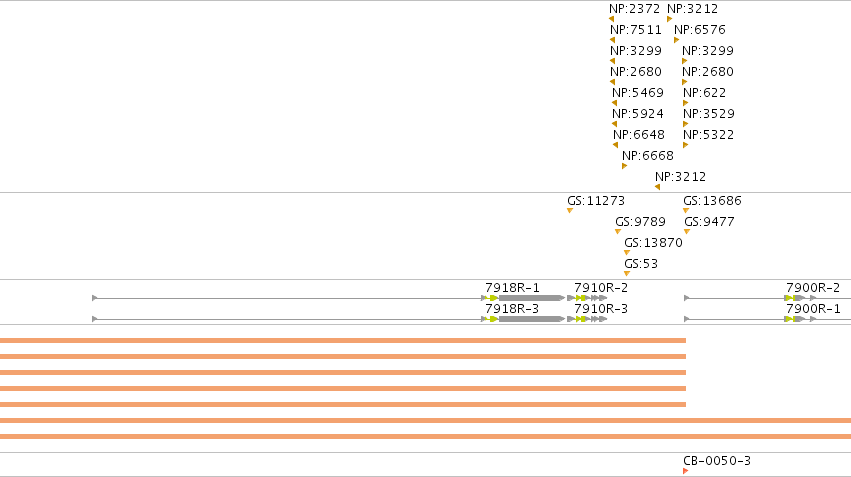Click the thick gray exon below 7918R-3
Viewport: 851px width, 477px height.
[x=530, y=319]
